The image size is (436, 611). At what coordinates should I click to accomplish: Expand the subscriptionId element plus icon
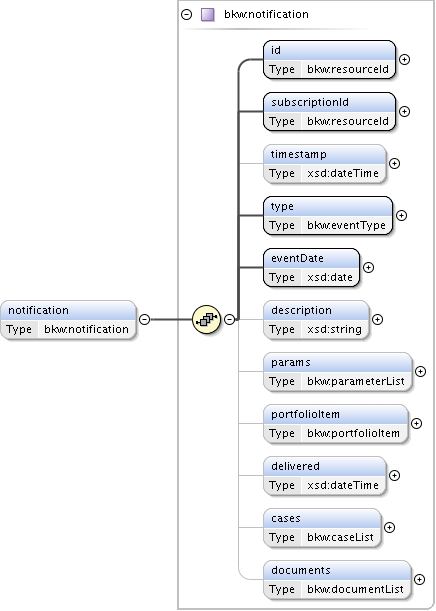pos(405,111)
